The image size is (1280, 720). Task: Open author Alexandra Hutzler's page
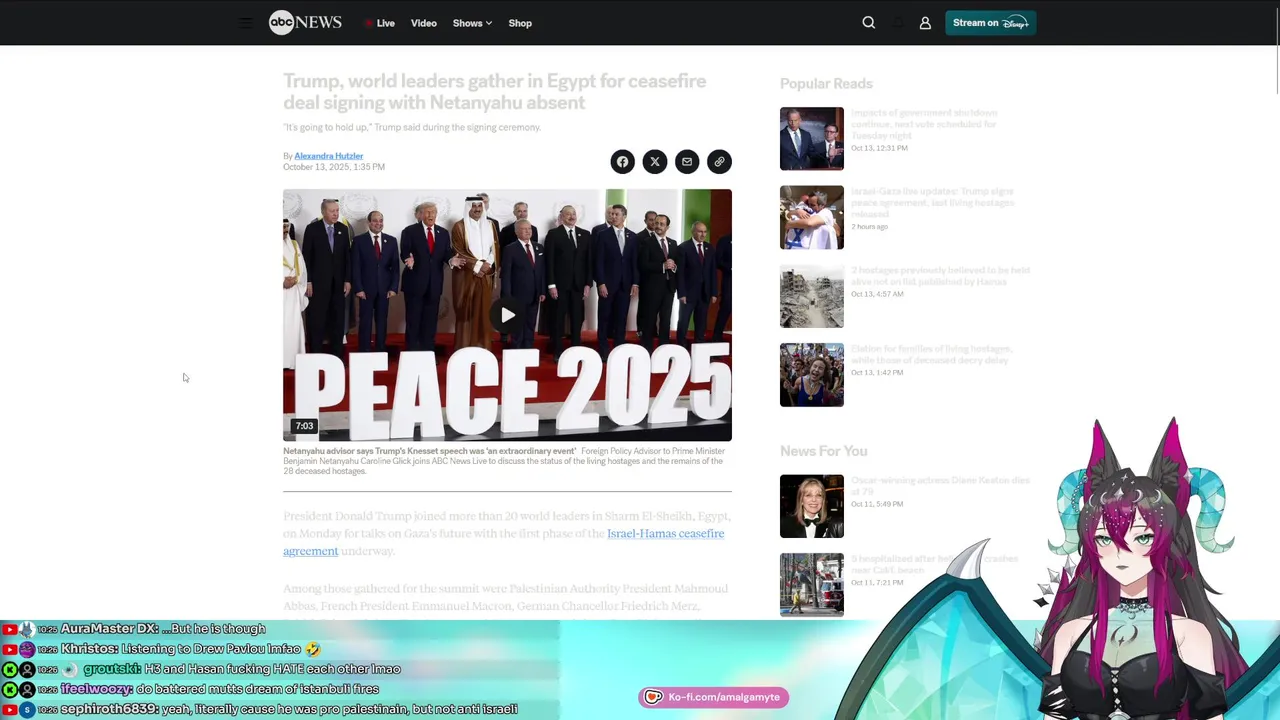[328, 156]
